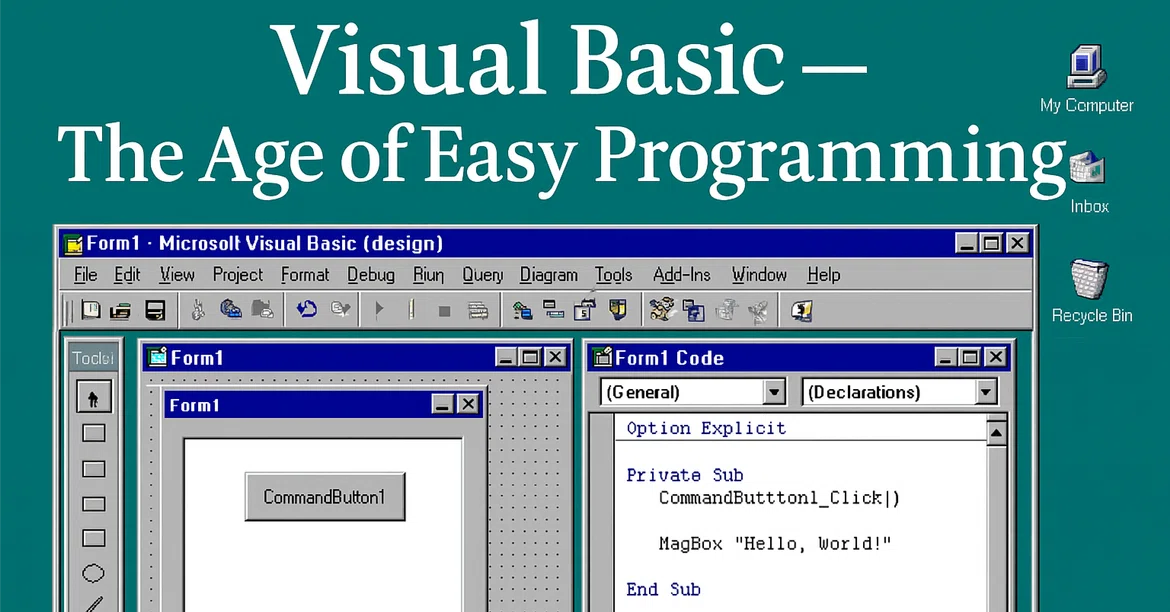Click the 'Private Sub' code line

point(684,475)
